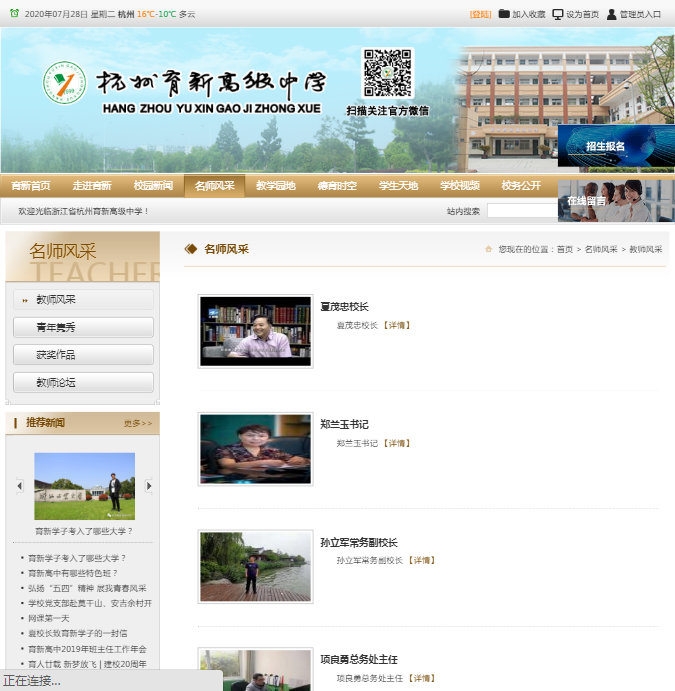This screenshot has width=675, height=691.
Task: Open the 教学园地 navigation item
Action: point(276,186)
